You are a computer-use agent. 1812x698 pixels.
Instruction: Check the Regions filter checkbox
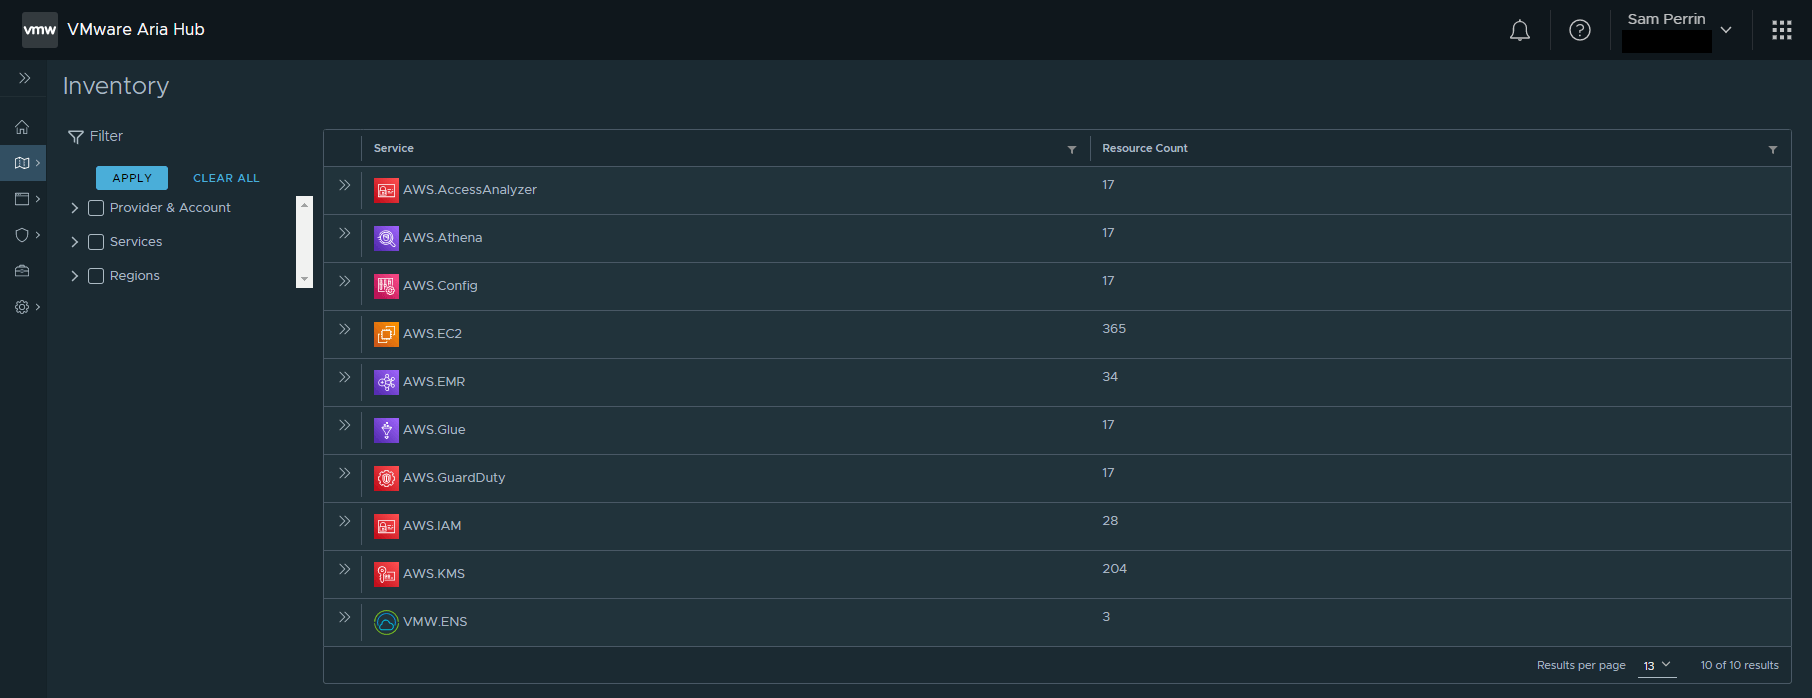pos(96,276)
